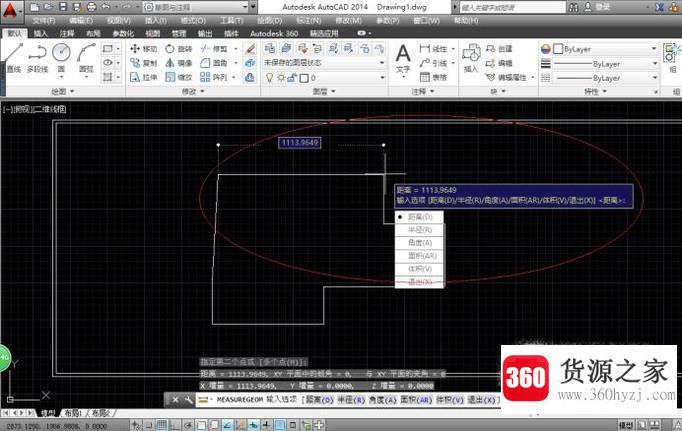Select the Scale (缩放) tool

pyautogui.click(x=179, y=77)
